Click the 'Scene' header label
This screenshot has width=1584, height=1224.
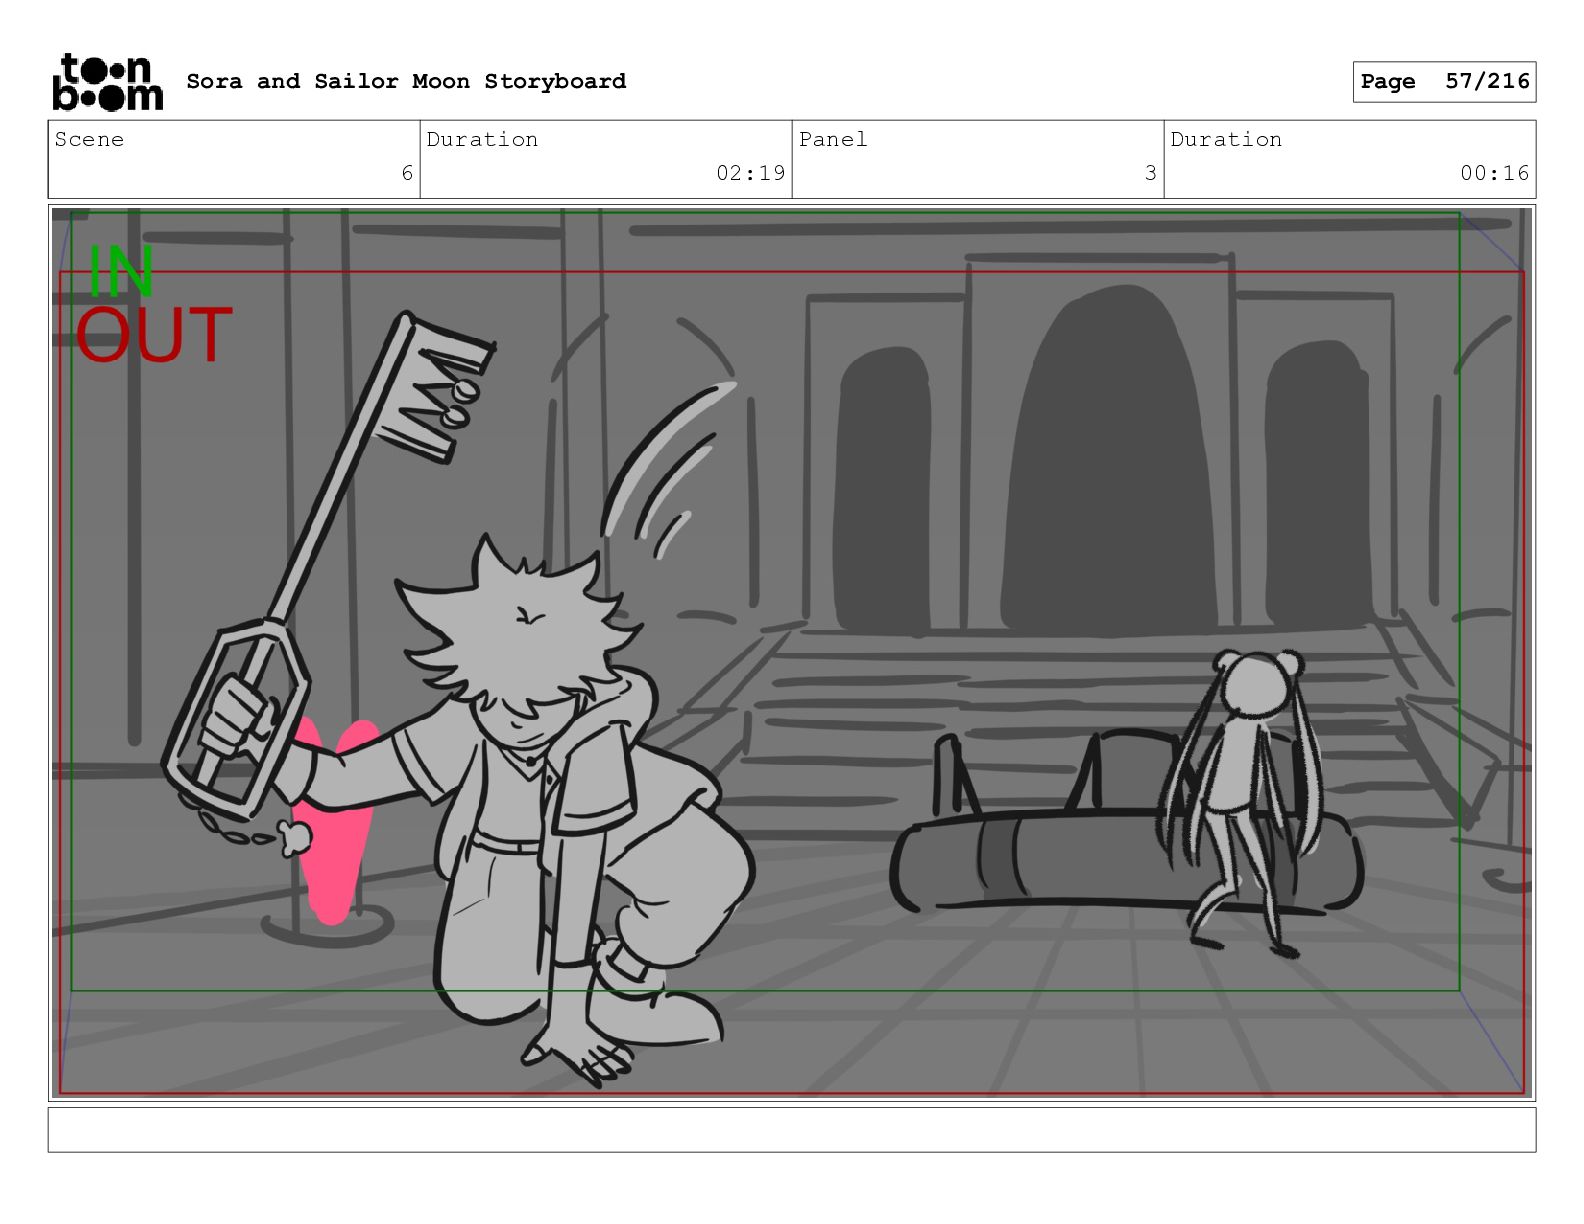coord(89,139)
